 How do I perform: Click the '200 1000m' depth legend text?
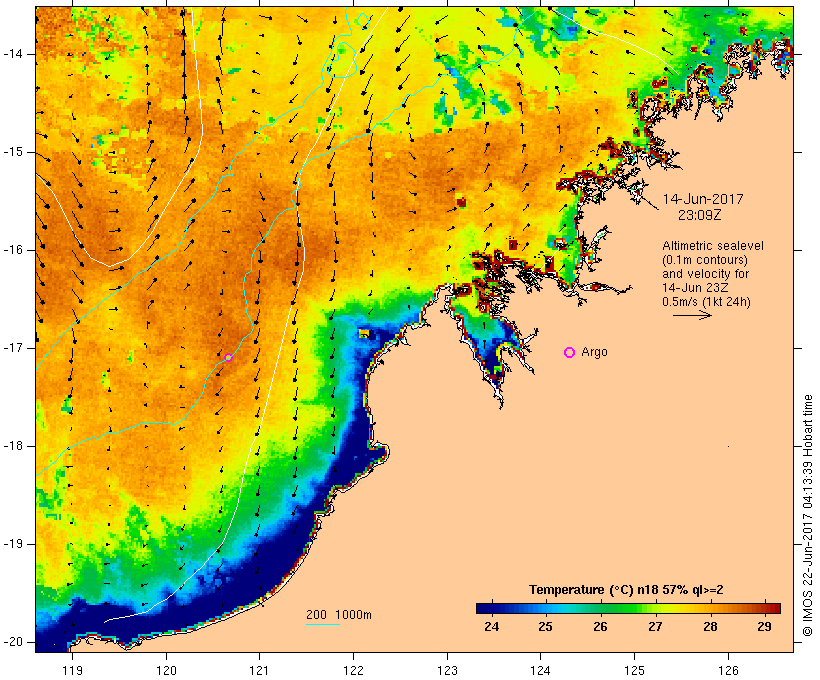pyautogui.click(x=339, y=615)
